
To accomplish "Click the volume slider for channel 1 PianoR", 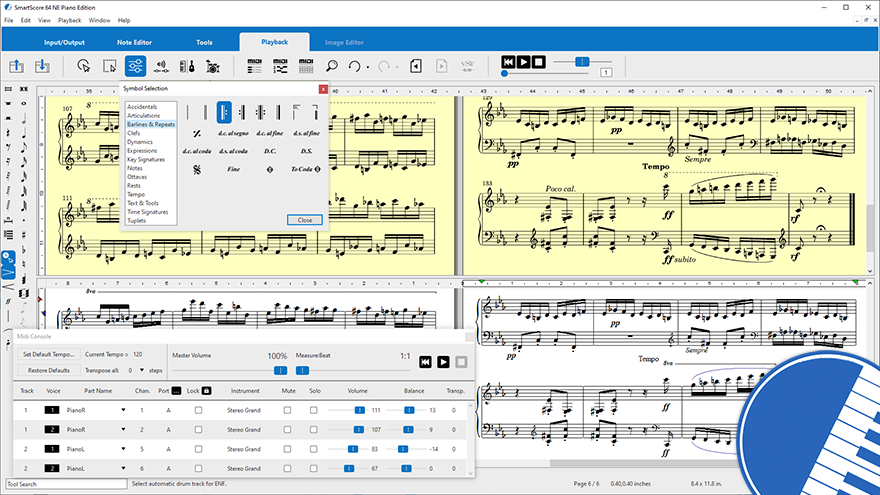I will tap(359, 410).
